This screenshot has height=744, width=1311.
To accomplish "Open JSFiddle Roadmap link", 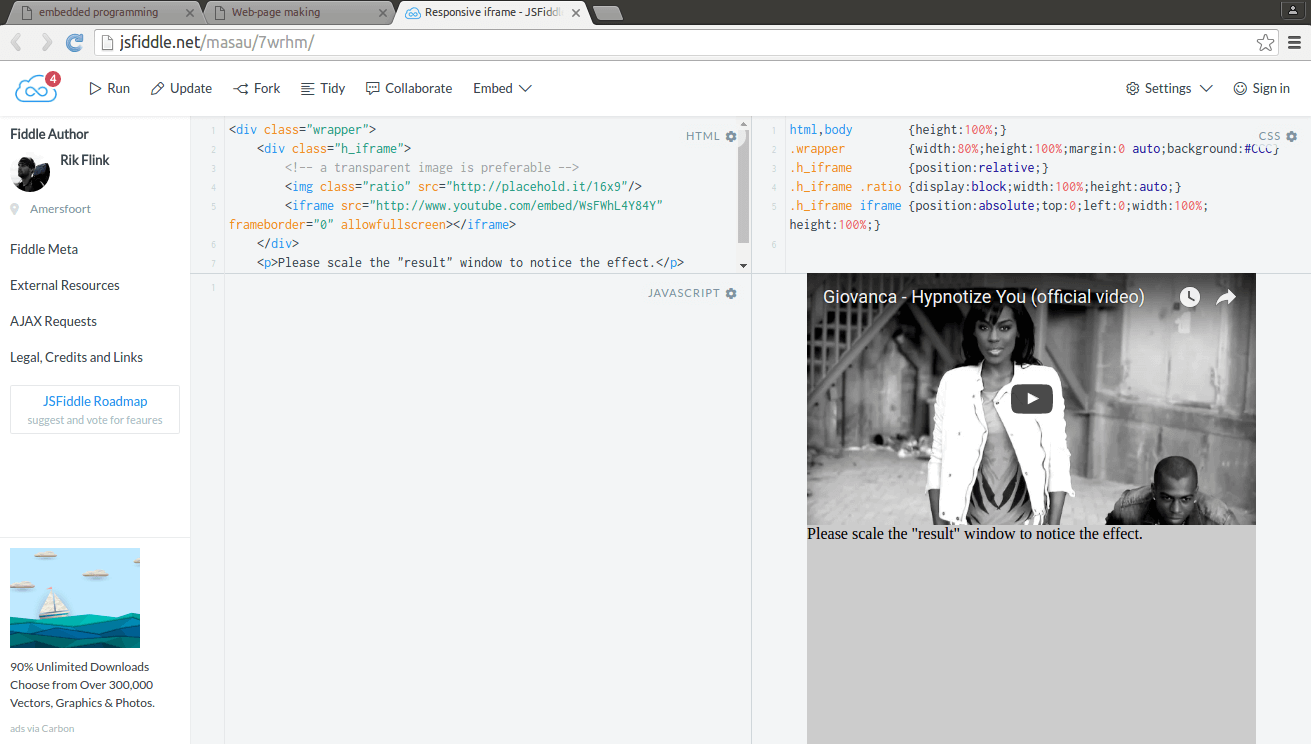I will (95, 401).
